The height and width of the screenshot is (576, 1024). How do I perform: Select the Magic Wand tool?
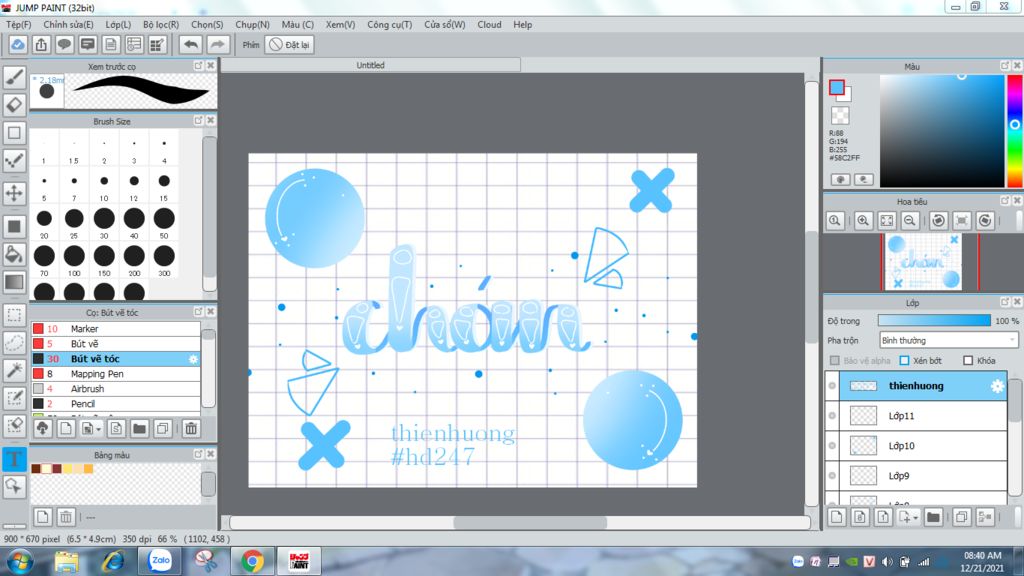click(x=14, y=370)
